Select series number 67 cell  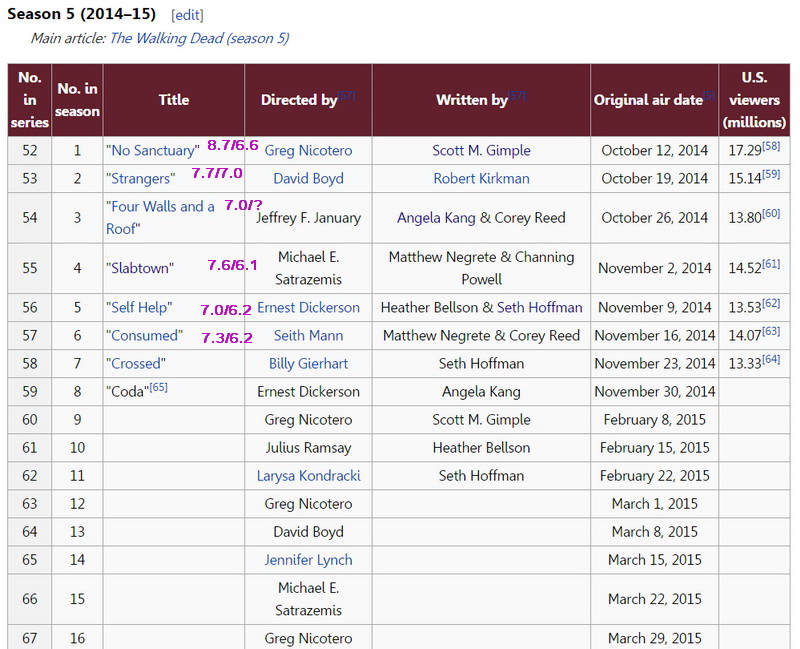30,638
